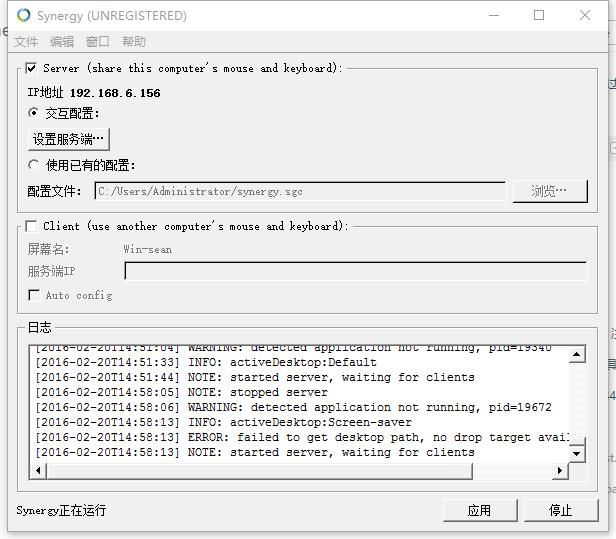616x539 pixels.
Task: Click log line 'activeDesktop:Screen-saver'
Action: pos(223,422)
